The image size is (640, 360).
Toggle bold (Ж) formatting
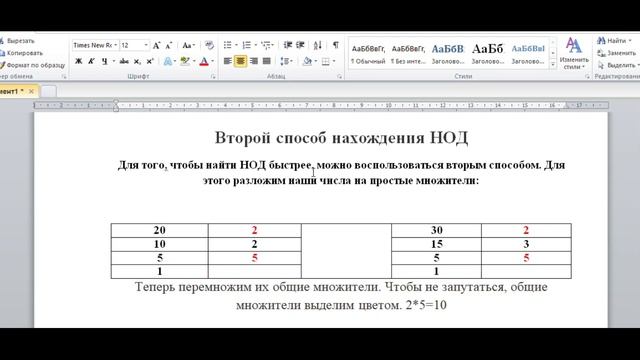point(79,61)
